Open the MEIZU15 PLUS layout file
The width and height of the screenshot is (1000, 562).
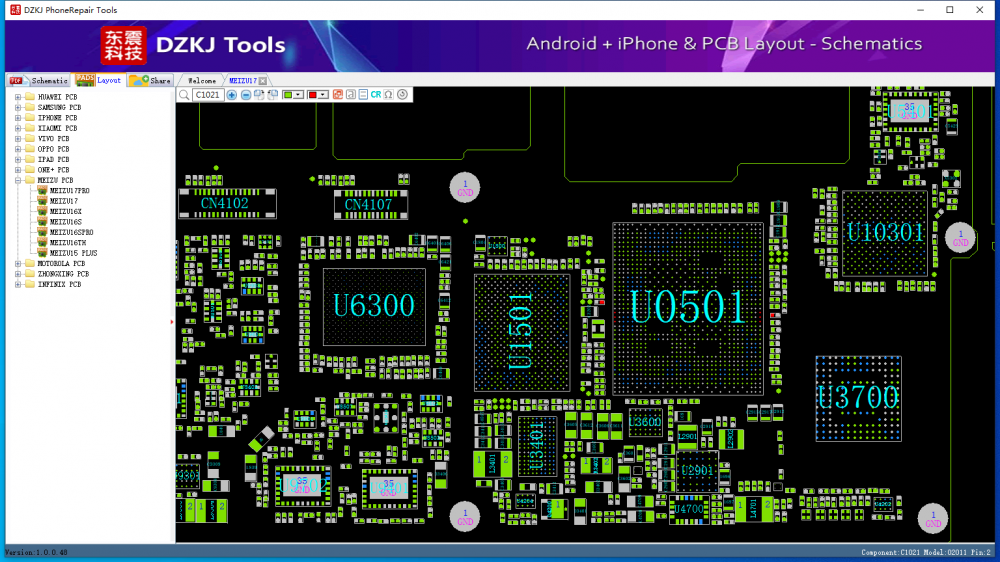click(72, 253)
